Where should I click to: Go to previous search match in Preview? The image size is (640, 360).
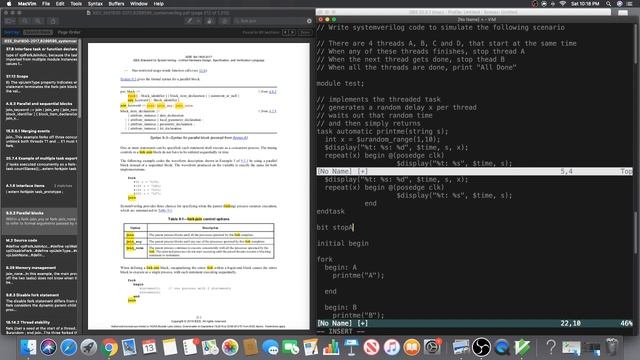[x=286, y=32]
